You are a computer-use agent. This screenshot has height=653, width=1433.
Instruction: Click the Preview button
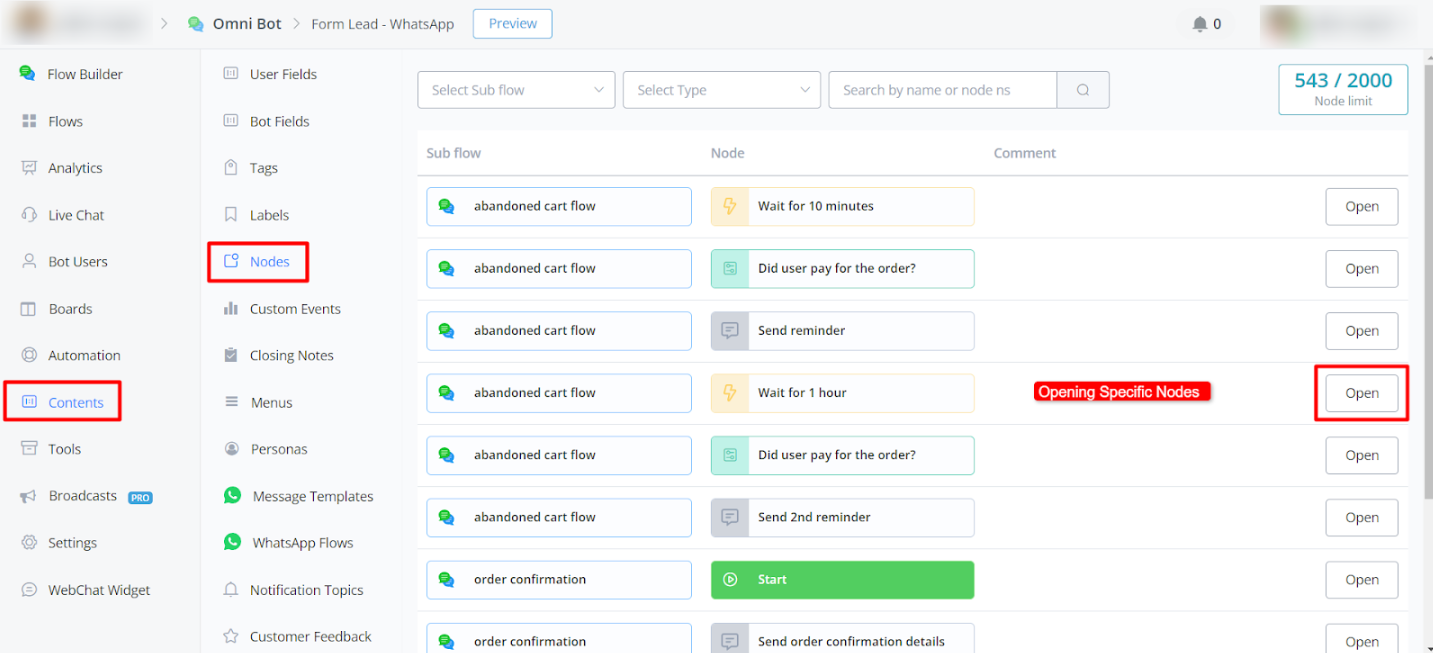point(512,24)
